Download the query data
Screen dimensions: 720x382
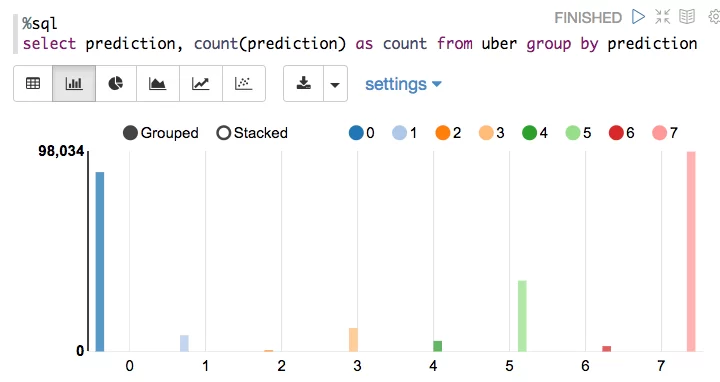304,84
